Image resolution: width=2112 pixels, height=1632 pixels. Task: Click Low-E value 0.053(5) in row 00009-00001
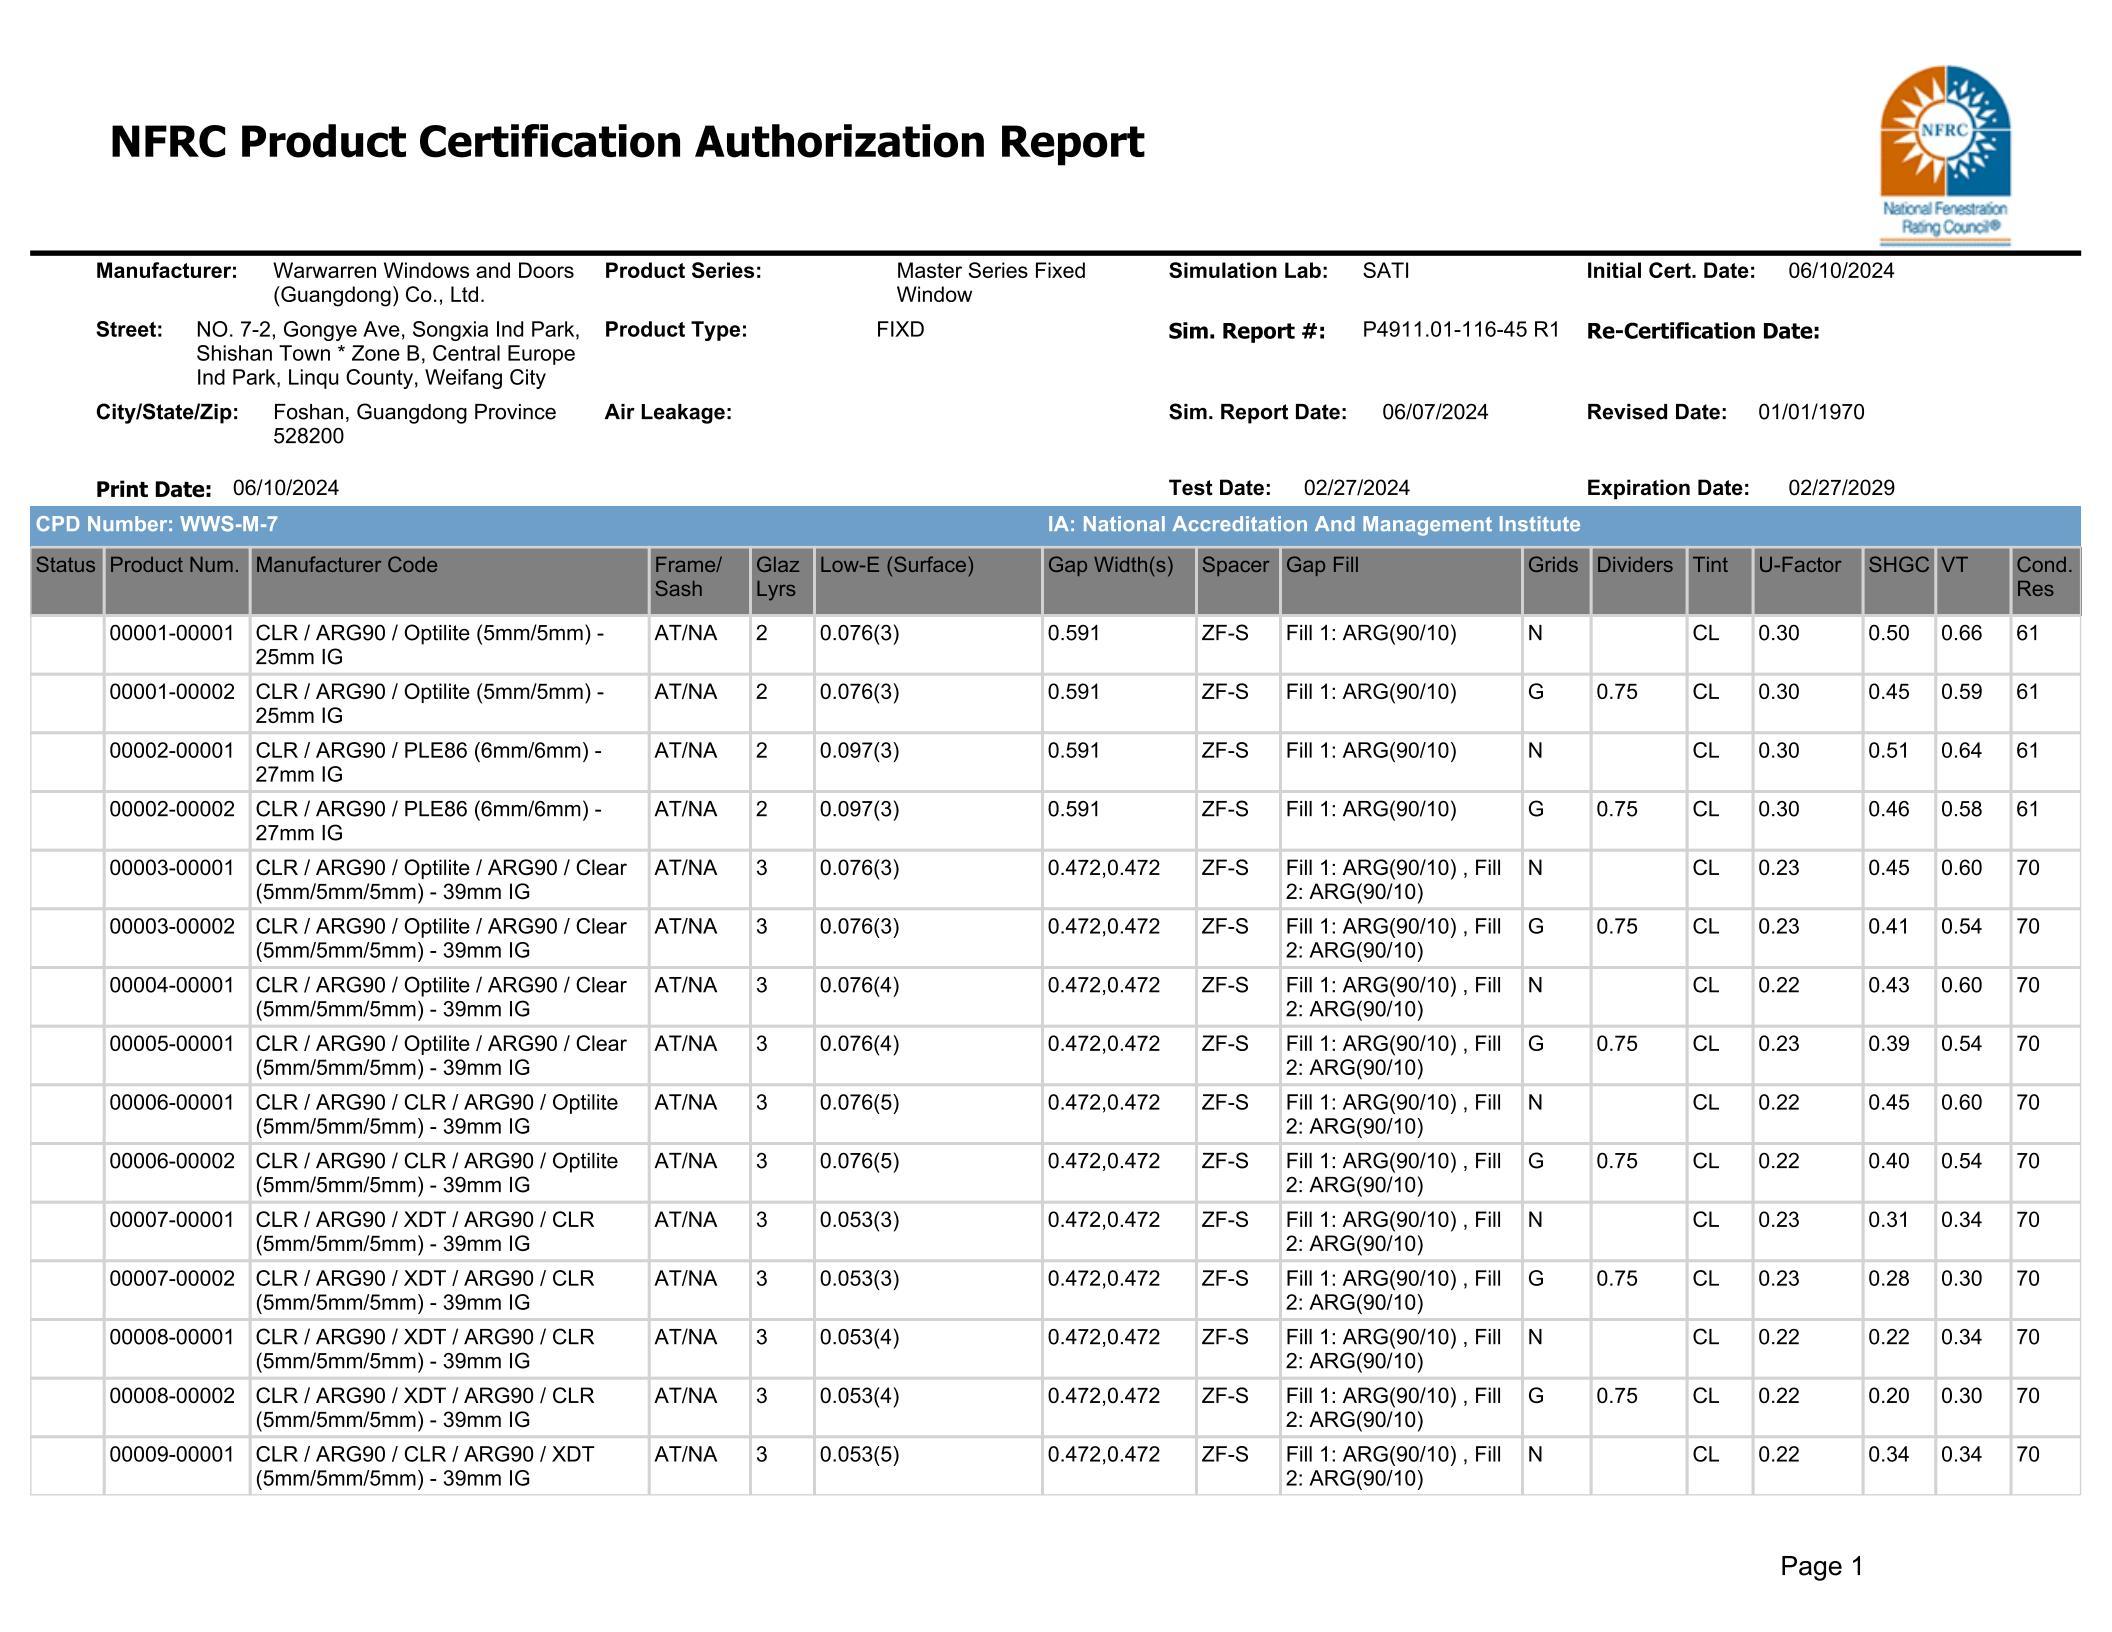(x=860, y=1455)
